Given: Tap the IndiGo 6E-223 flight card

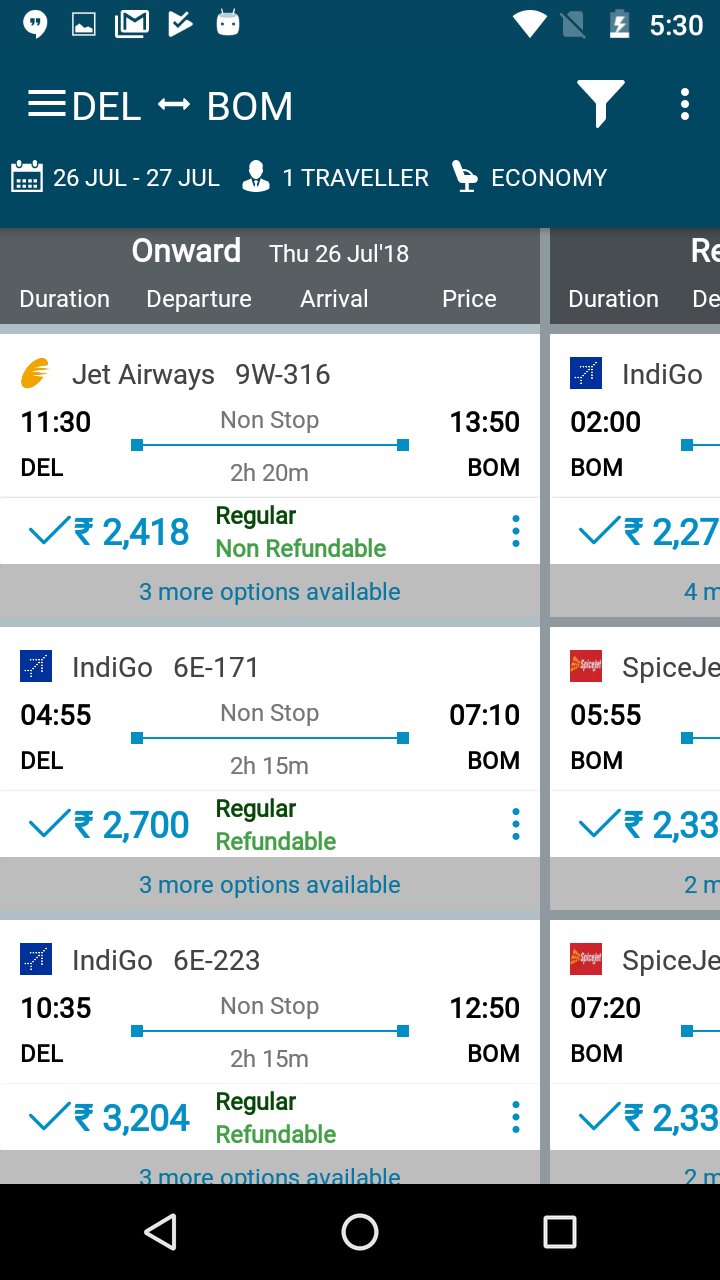Looking at the screenshot, I should pyautogui.click(x=269, y=1010).
